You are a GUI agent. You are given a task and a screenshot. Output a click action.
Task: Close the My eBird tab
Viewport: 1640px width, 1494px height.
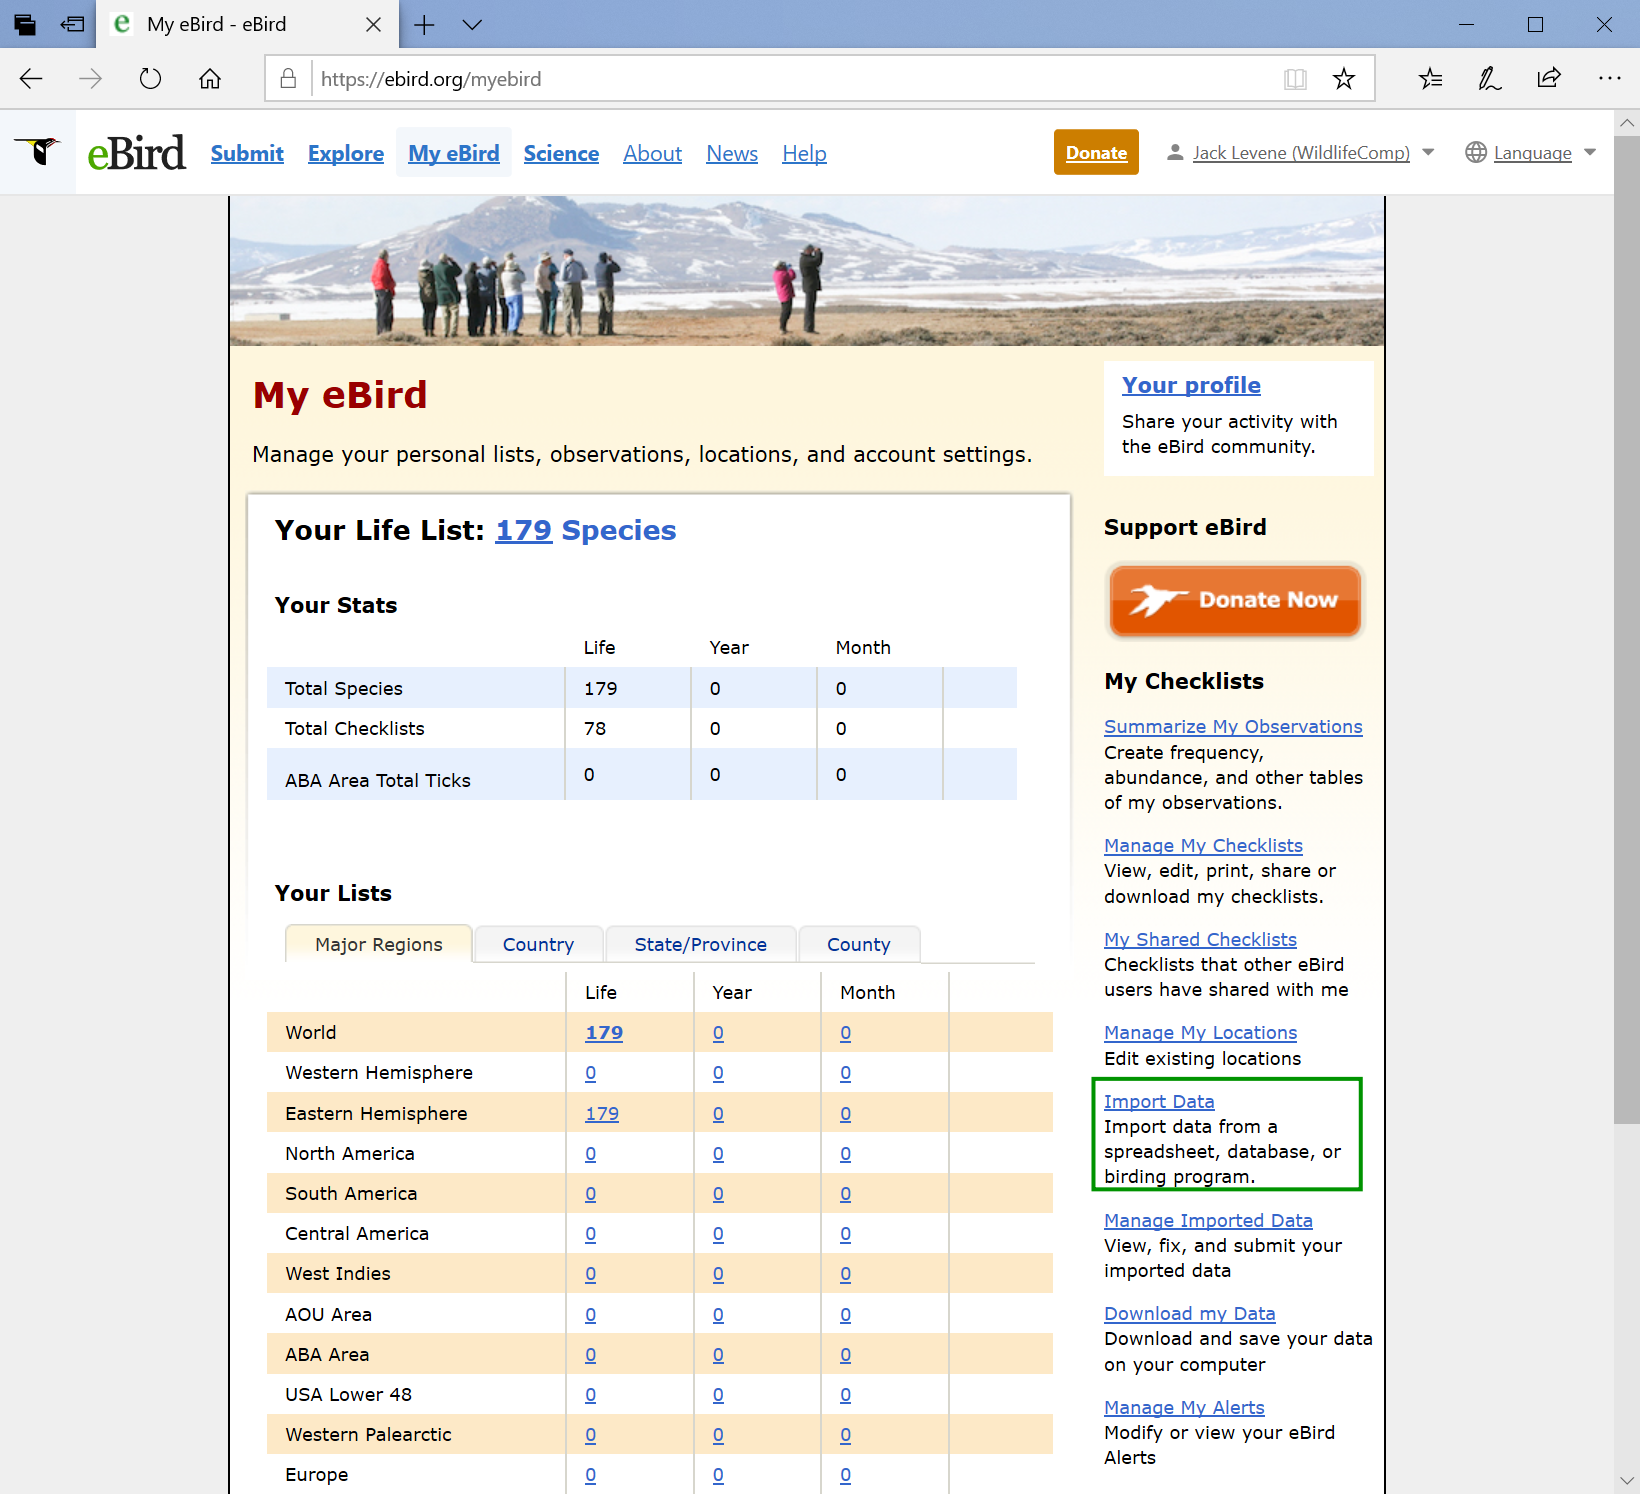click(374, 25)
